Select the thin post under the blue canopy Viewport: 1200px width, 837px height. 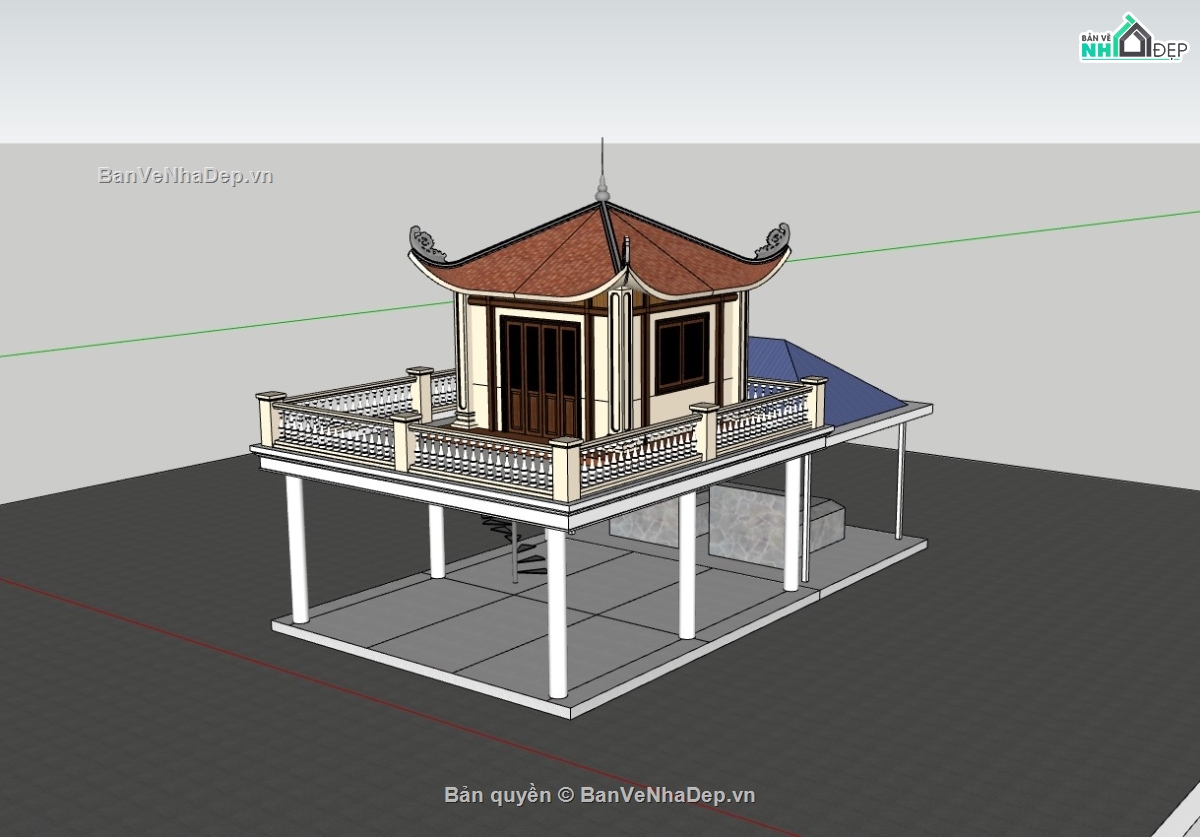(900, 480)
